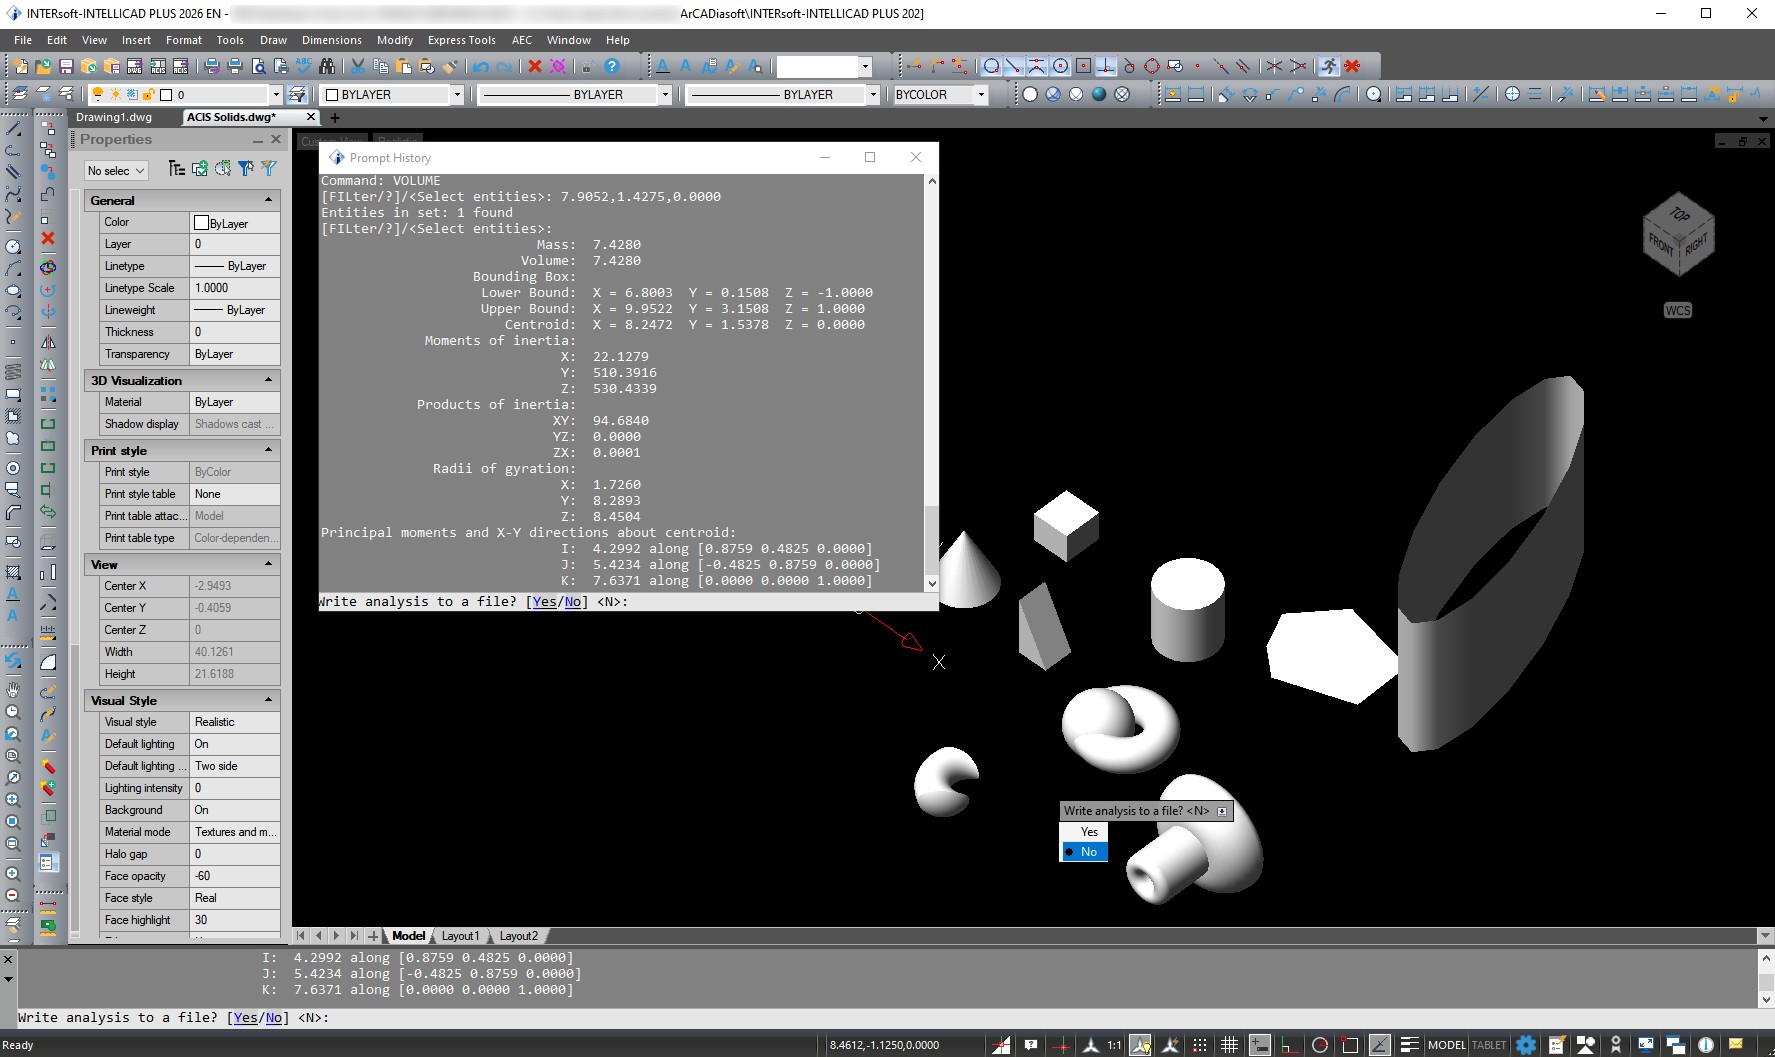Image resolution: width=1775 pixels, height=1057 pixels.
Task: Click the red X delete tool in left toolbar
Action: tap(47, 239)
